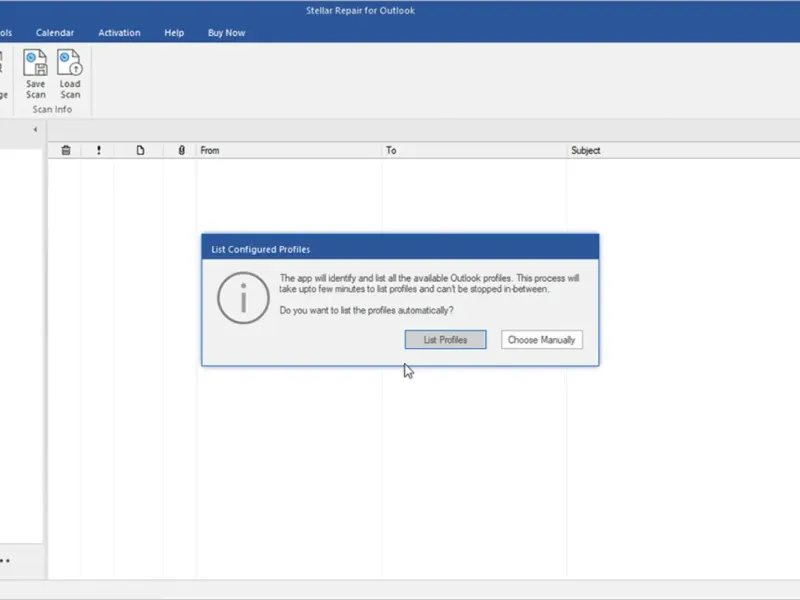Click the List Profiles button

click(445, 340)
